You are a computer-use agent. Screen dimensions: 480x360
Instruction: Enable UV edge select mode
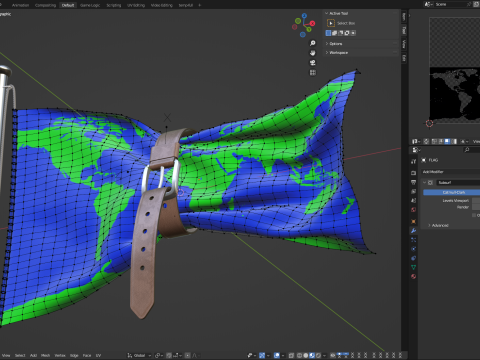pyautogui.click(x=441, y=141)
